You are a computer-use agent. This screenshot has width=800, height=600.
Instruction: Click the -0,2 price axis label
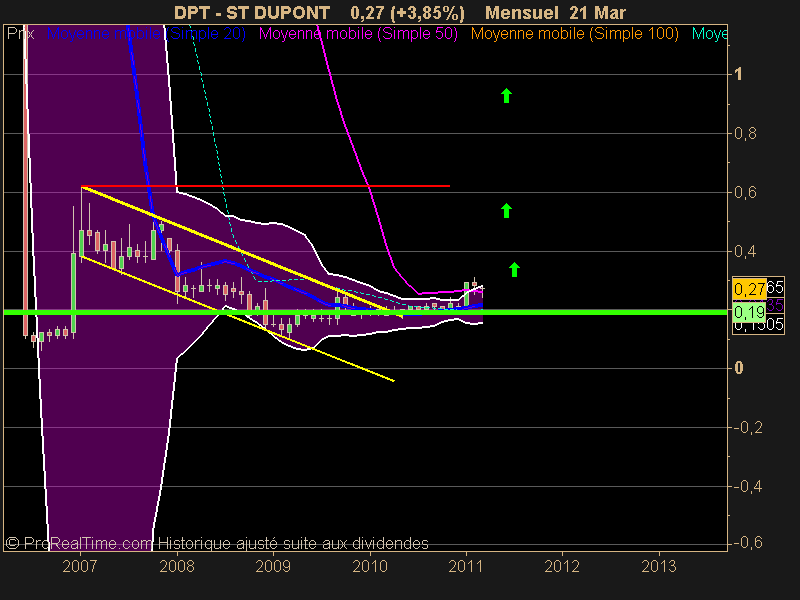(748, 427)
